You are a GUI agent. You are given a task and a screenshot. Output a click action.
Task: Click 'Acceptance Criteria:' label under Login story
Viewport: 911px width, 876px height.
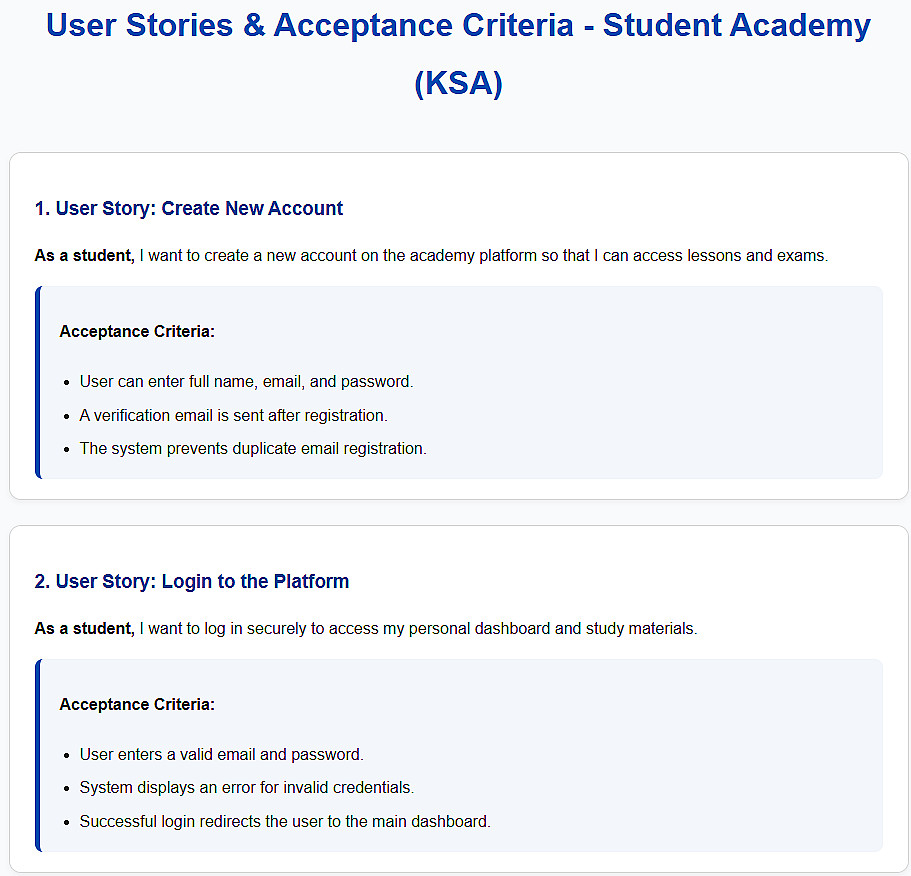[x=137, y=704]
